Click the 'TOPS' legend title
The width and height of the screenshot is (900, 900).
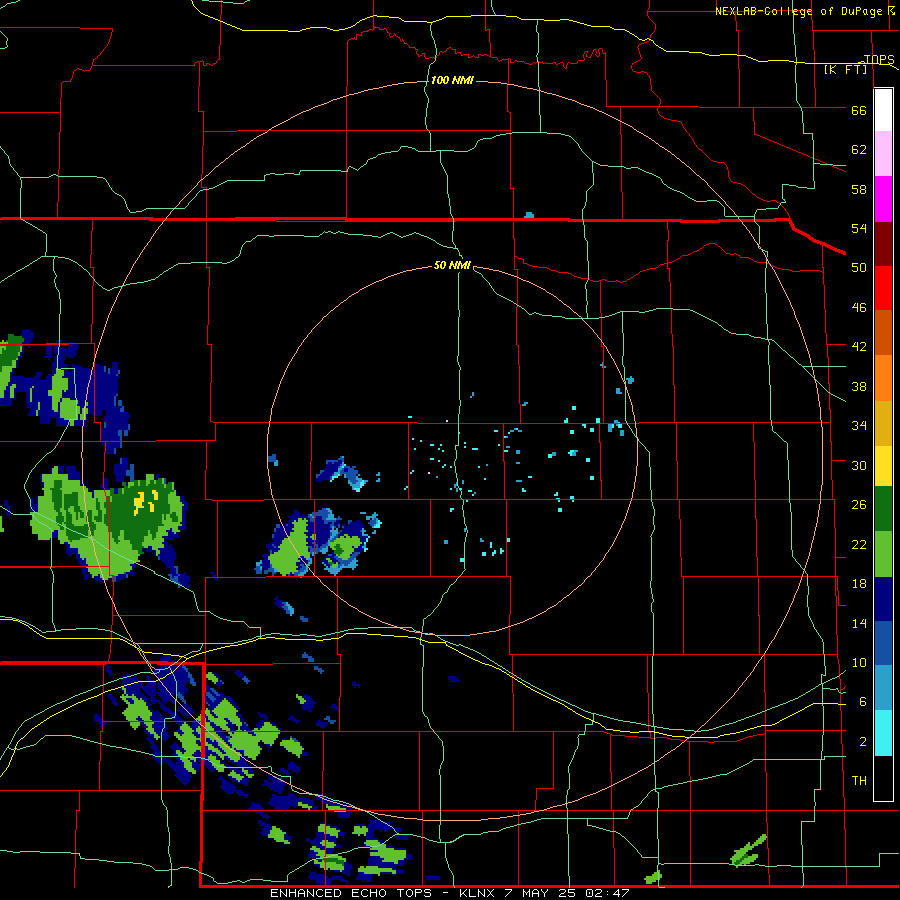[879, 59]
